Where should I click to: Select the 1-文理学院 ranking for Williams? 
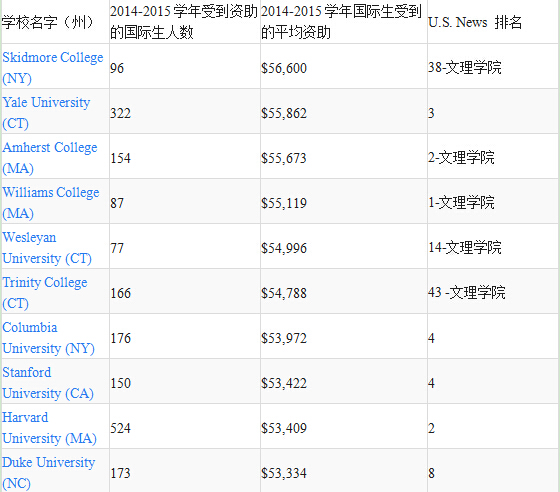[461, 202]
